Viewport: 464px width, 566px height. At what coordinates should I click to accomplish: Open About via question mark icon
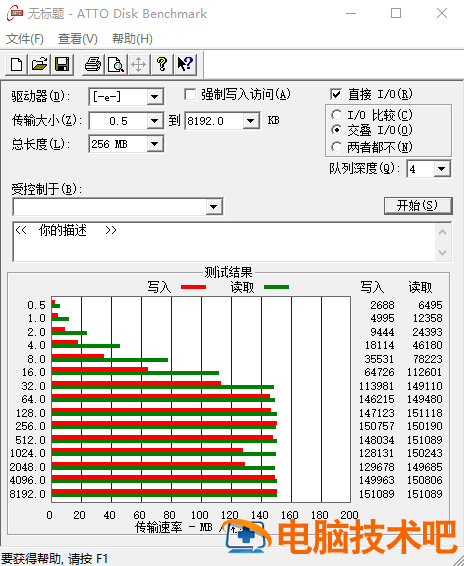point(162,65)
